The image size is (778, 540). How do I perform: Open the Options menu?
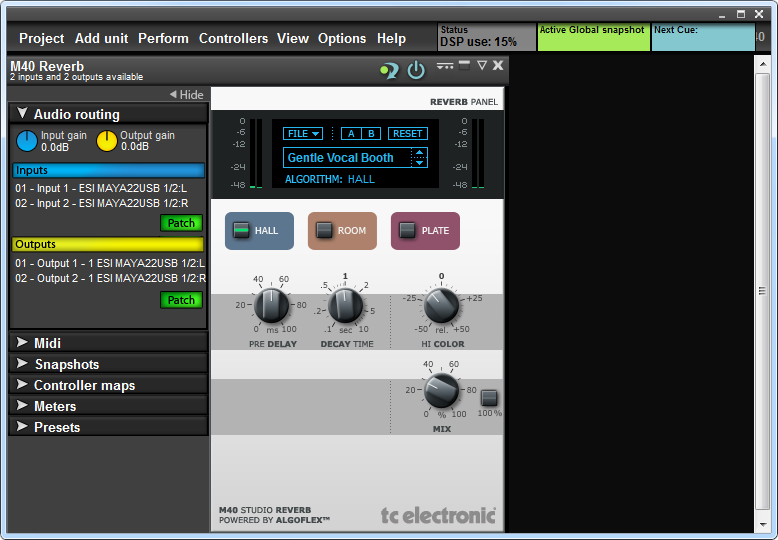click(342, 38)
